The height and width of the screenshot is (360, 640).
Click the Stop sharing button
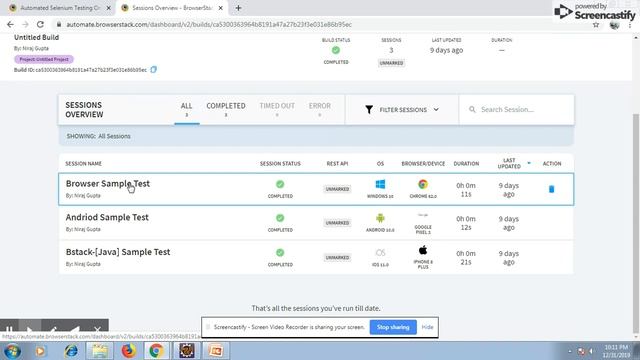393,327
